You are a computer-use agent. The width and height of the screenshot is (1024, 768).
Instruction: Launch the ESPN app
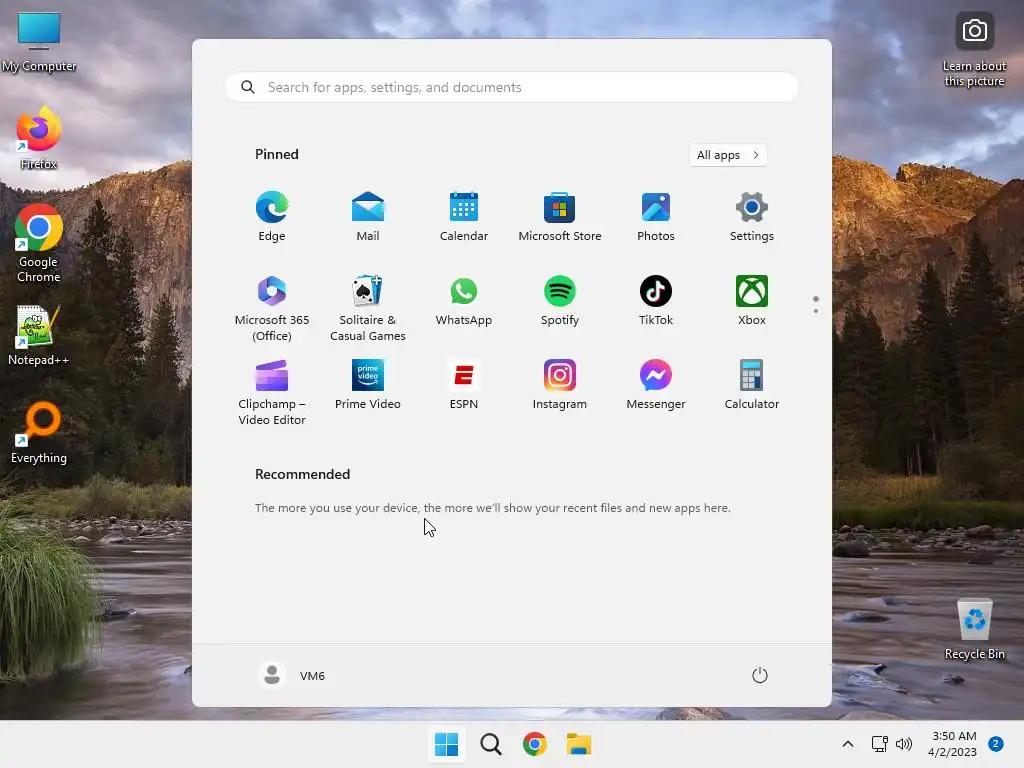coord(464,385)
